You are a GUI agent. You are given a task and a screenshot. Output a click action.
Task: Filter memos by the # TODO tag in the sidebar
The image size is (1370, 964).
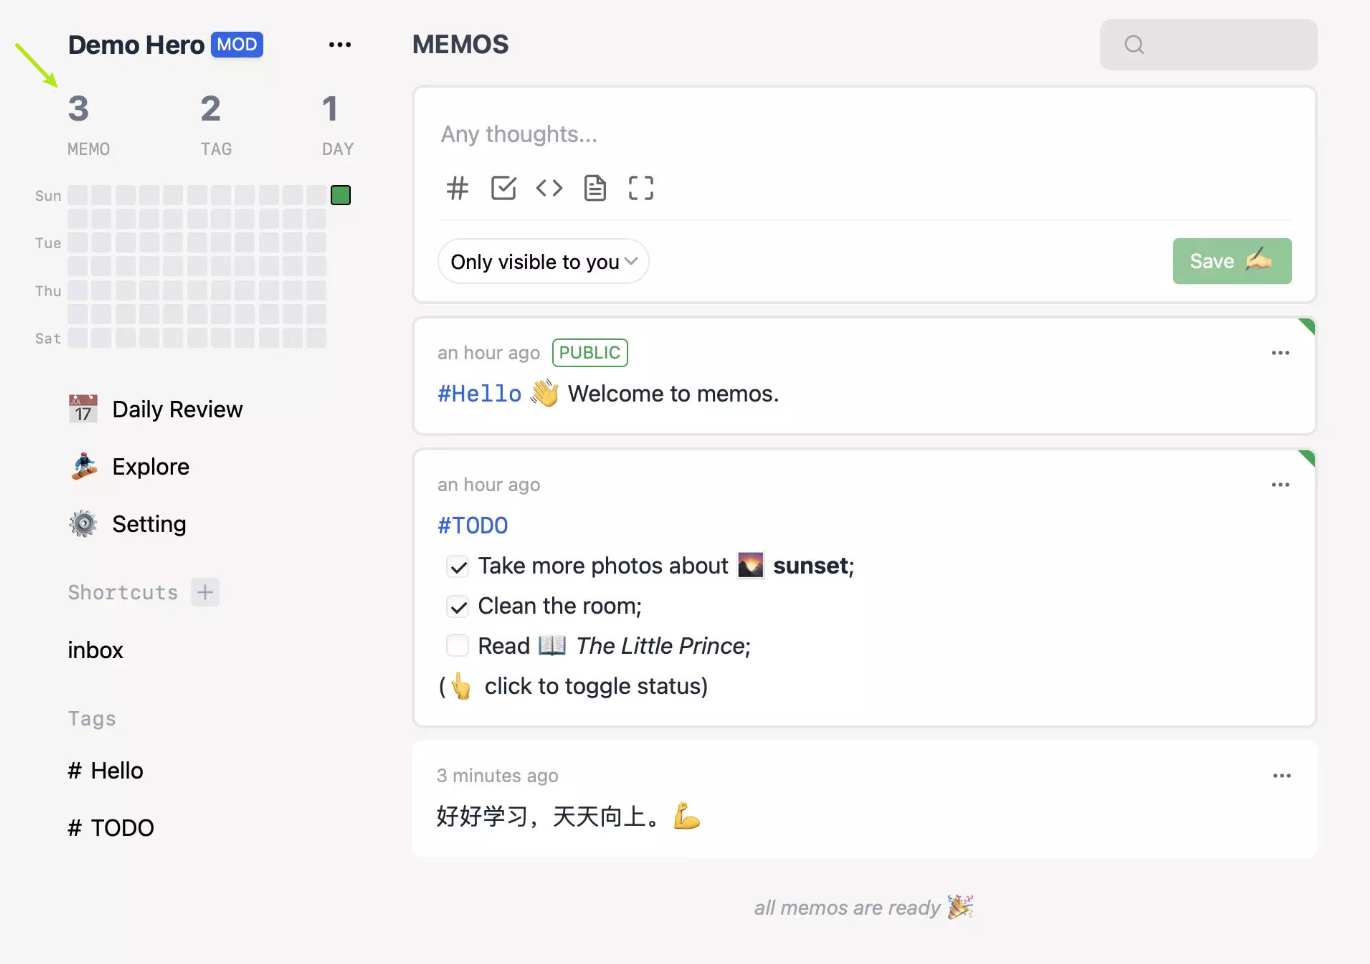111,828
